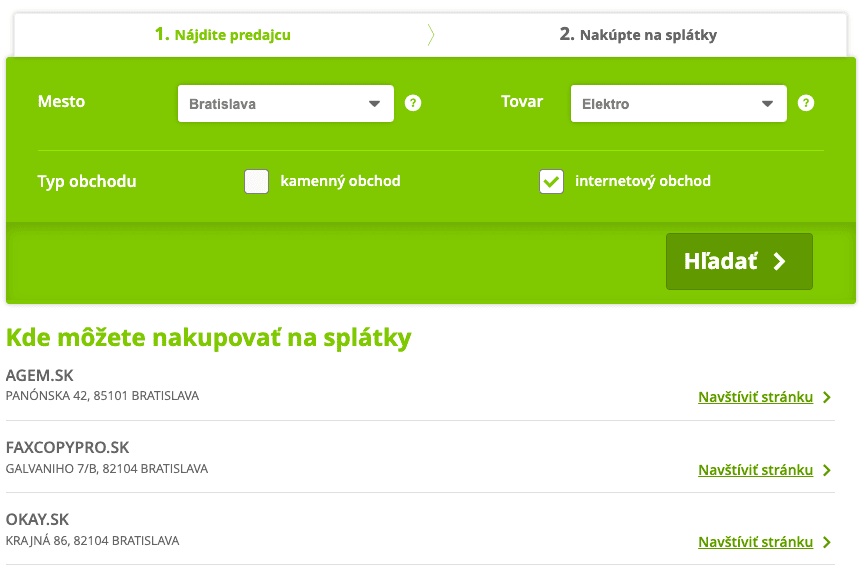
Task: Uncheck the internetový obchod checkbox
Action: [551, 181]
